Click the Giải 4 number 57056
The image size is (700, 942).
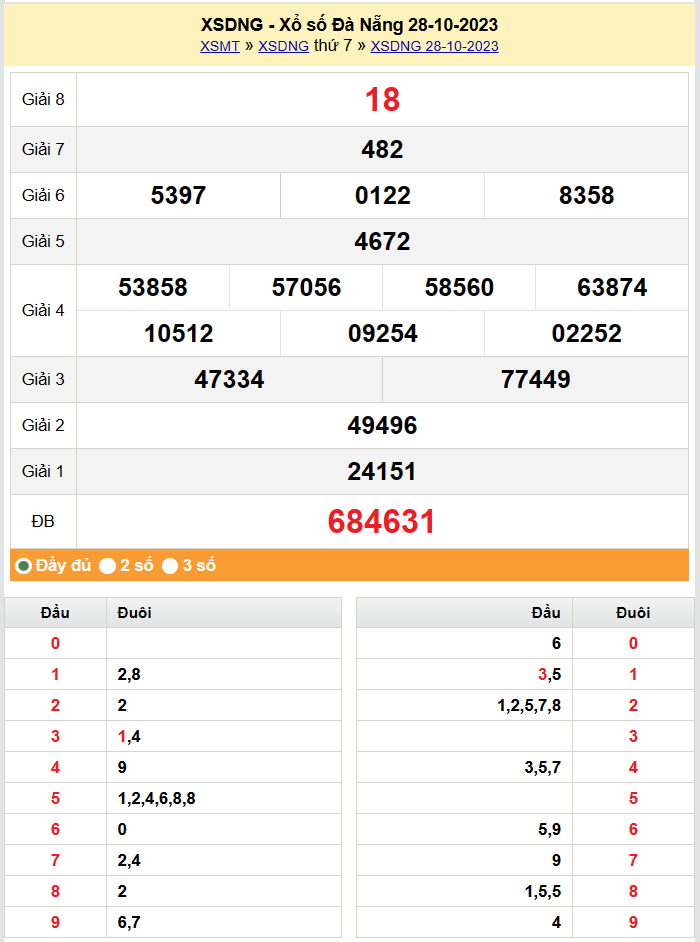(x=306, y=288)
